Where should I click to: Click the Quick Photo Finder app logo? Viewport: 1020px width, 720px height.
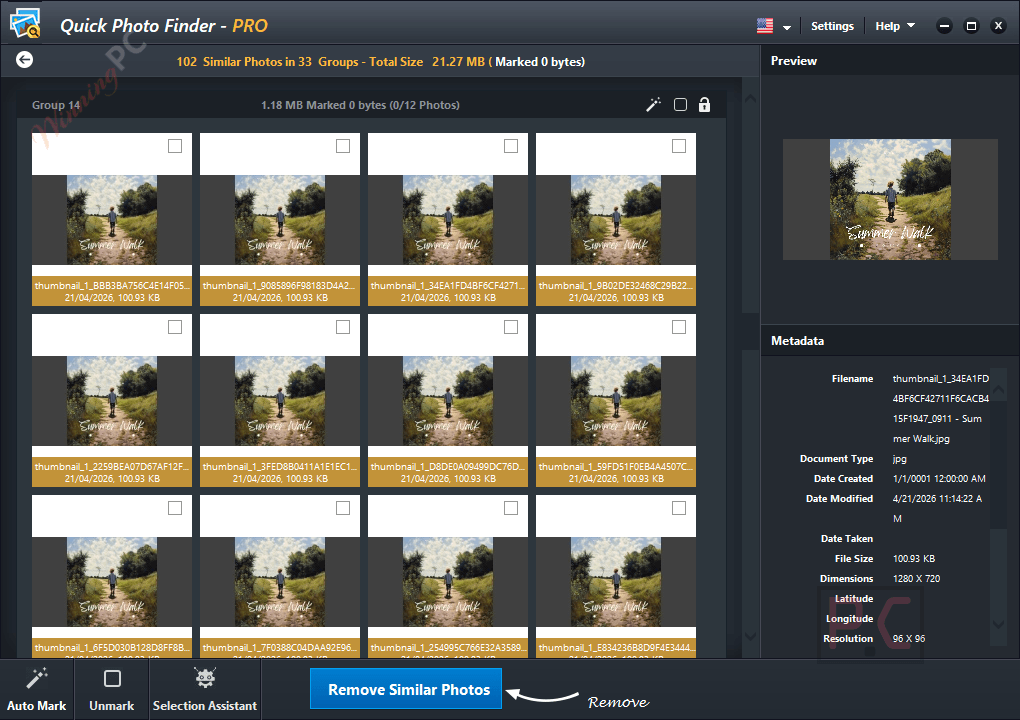(x=25, y=23)
